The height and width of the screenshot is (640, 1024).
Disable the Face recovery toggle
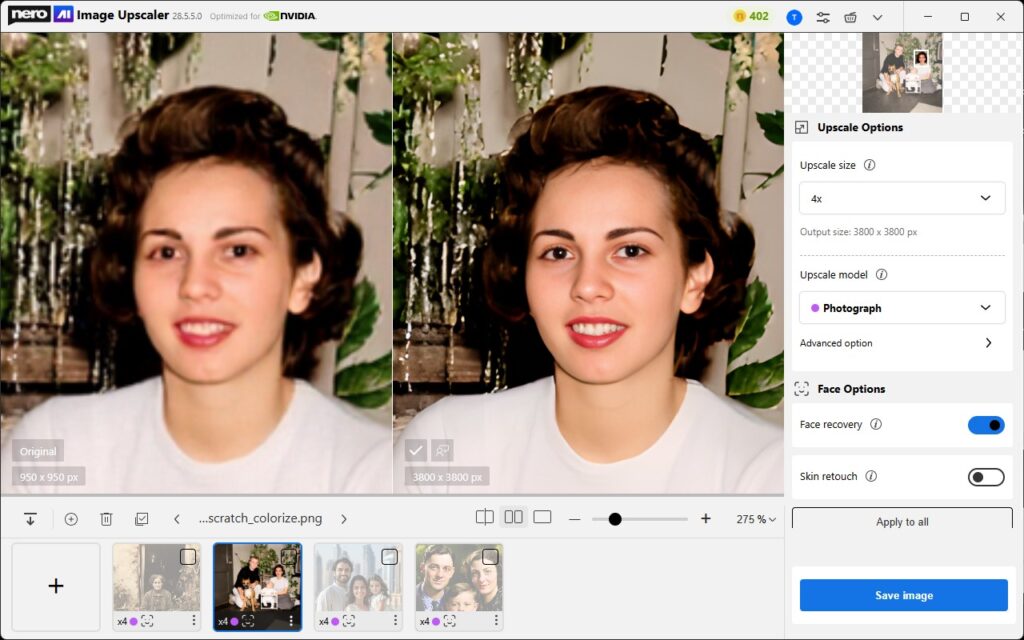(x=985, y=425)
